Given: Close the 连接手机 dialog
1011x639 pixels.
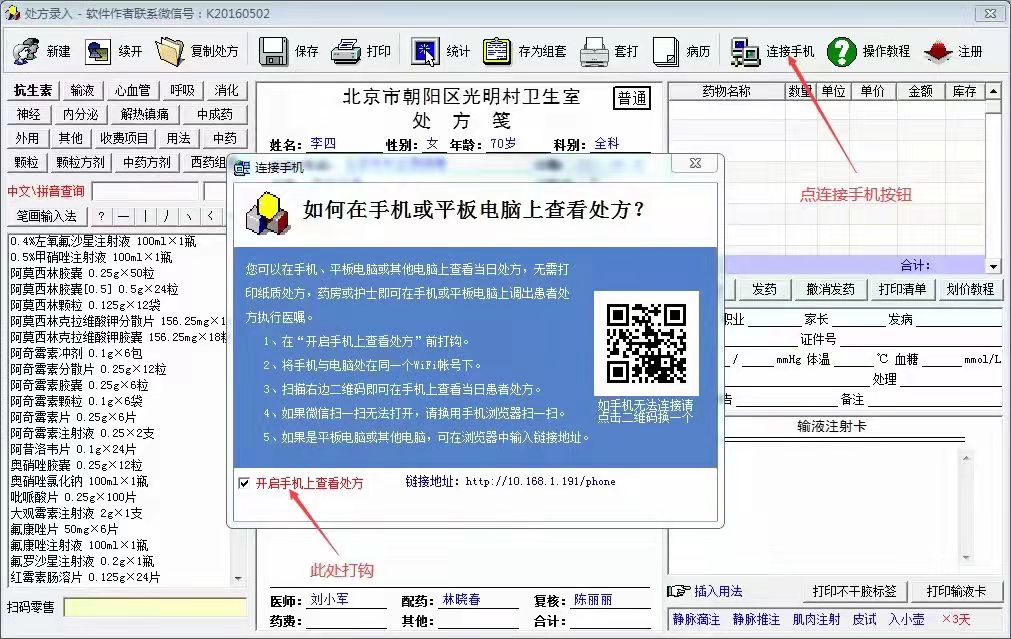Looking at the screenshot, I should (694, 165).
